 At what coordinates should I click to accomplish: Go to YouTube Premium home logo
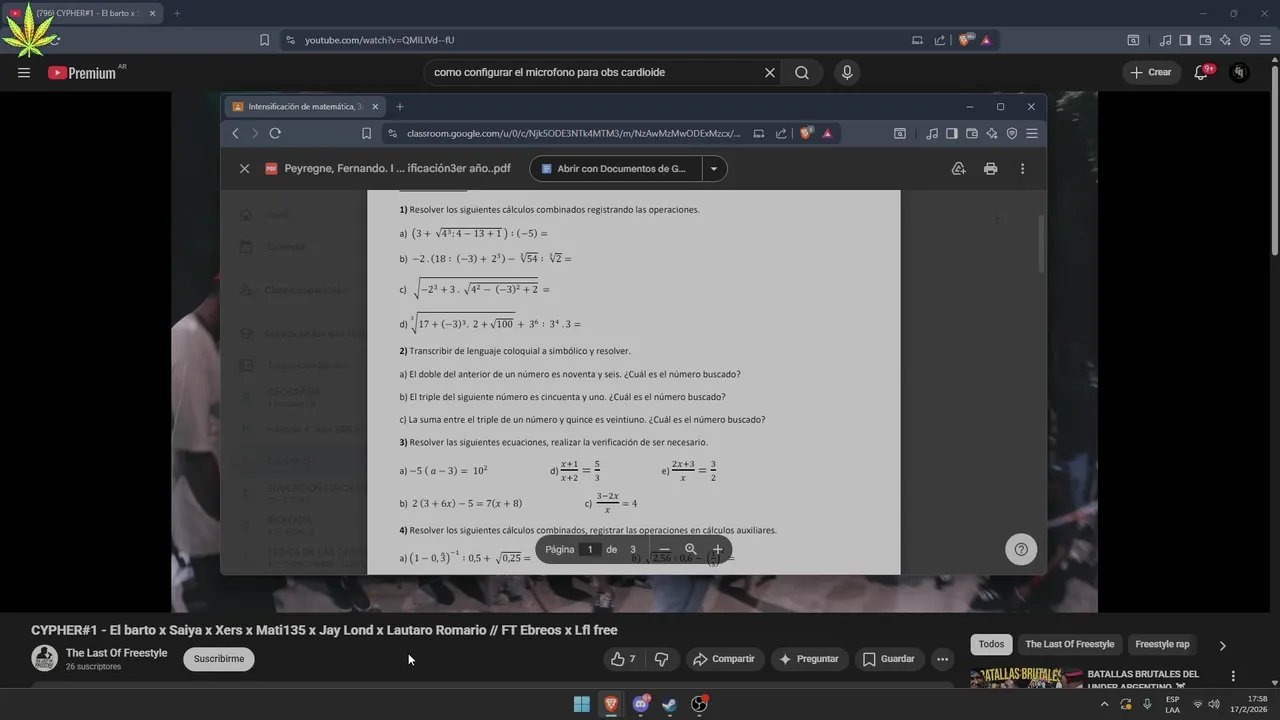[x=82, y=73]
